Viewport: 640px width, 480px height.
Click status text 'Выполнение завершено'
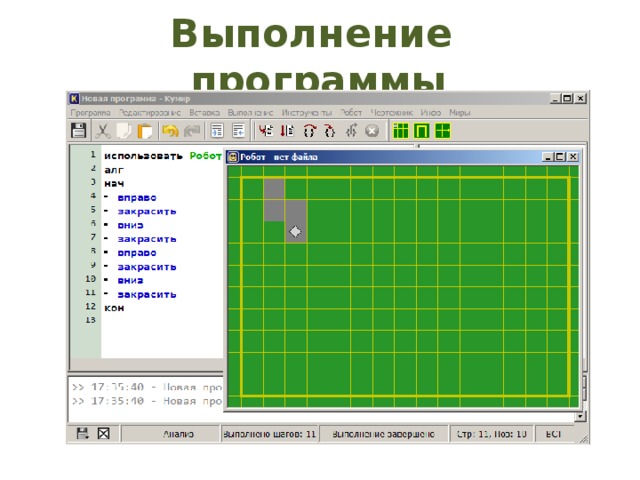tap(383, 434)
